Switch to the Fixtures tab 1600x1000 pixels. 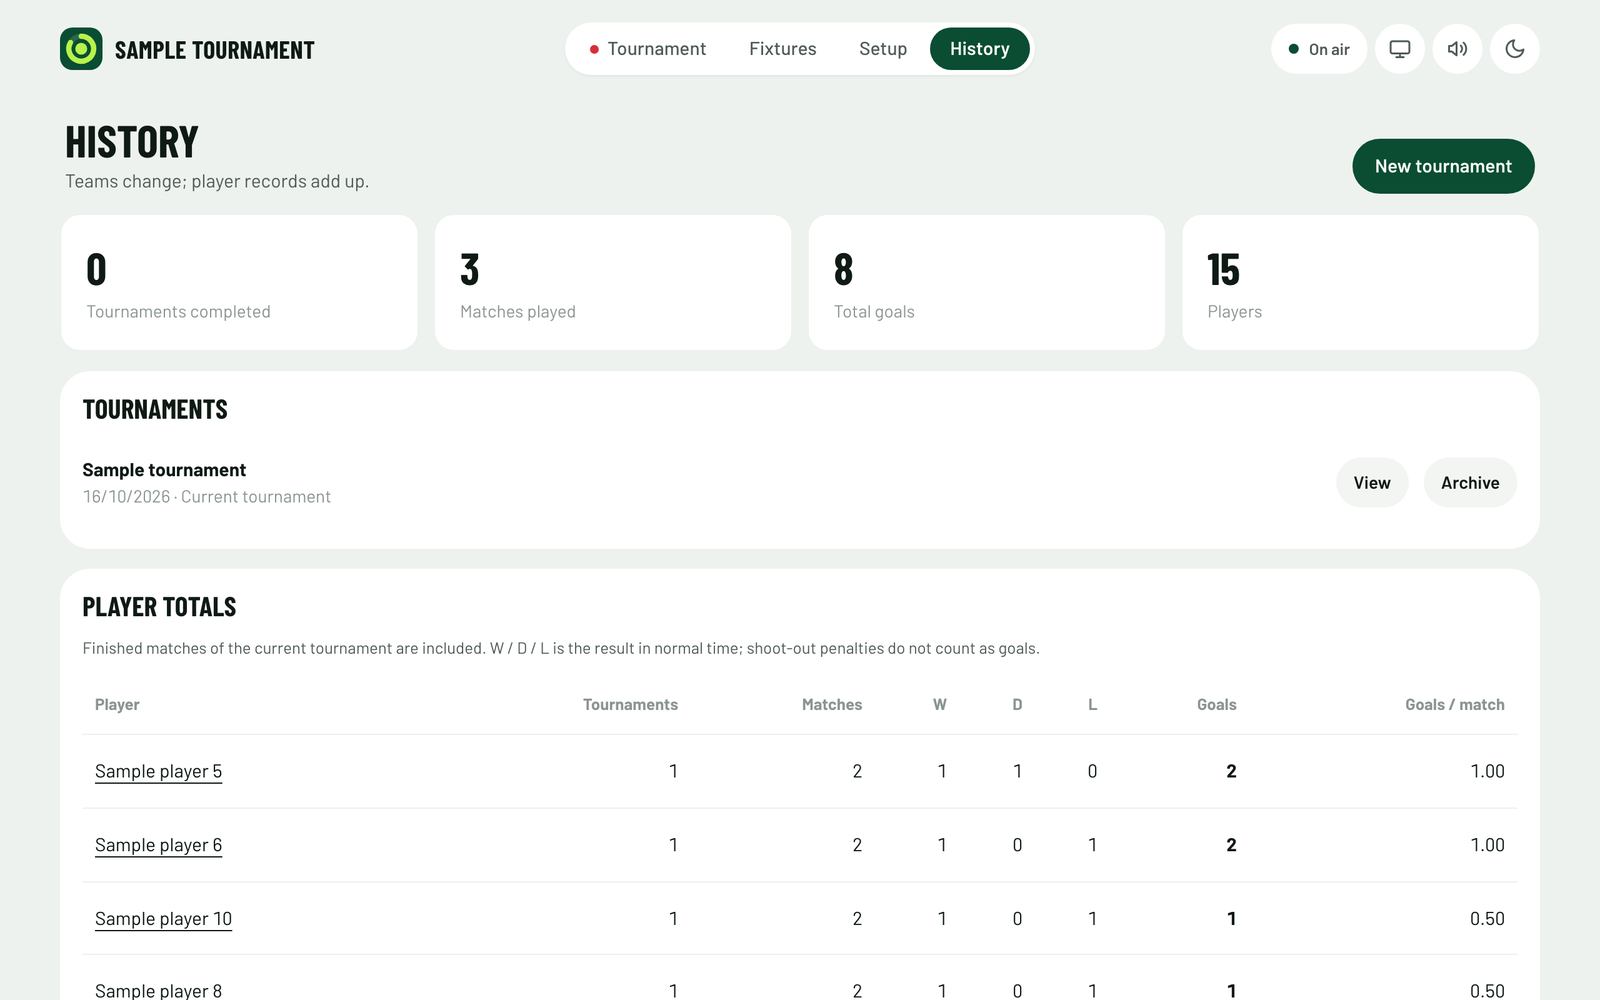click(783, 49)
